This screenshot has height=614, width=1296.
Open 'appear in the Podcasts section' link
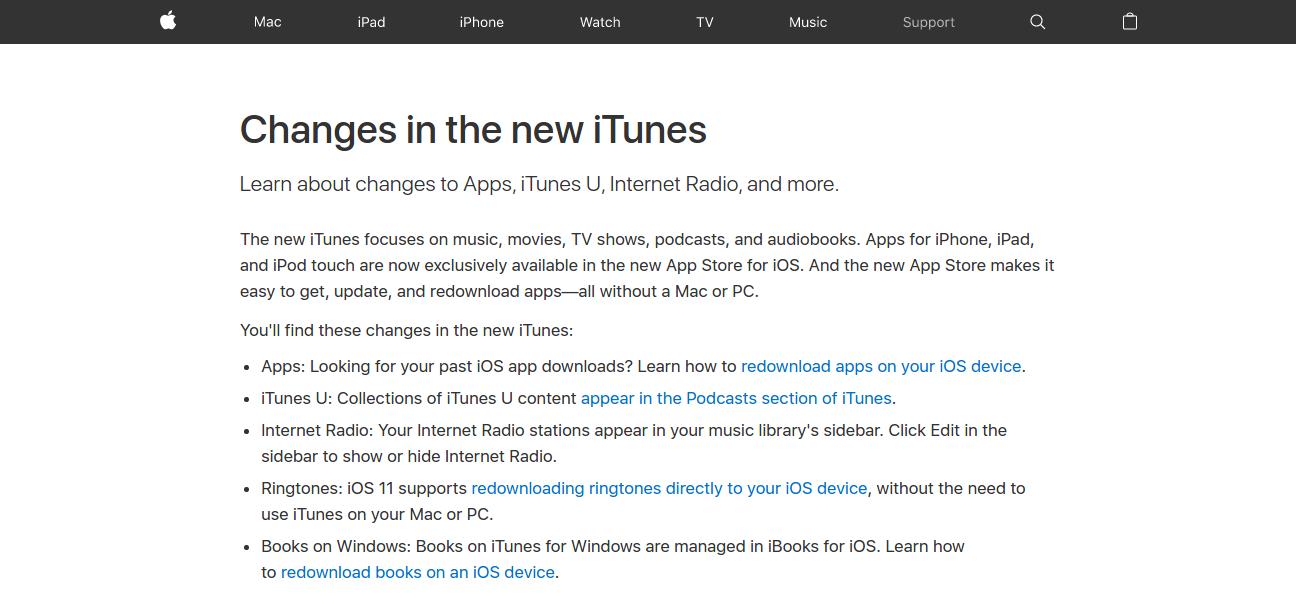click(x=736, y=398)
